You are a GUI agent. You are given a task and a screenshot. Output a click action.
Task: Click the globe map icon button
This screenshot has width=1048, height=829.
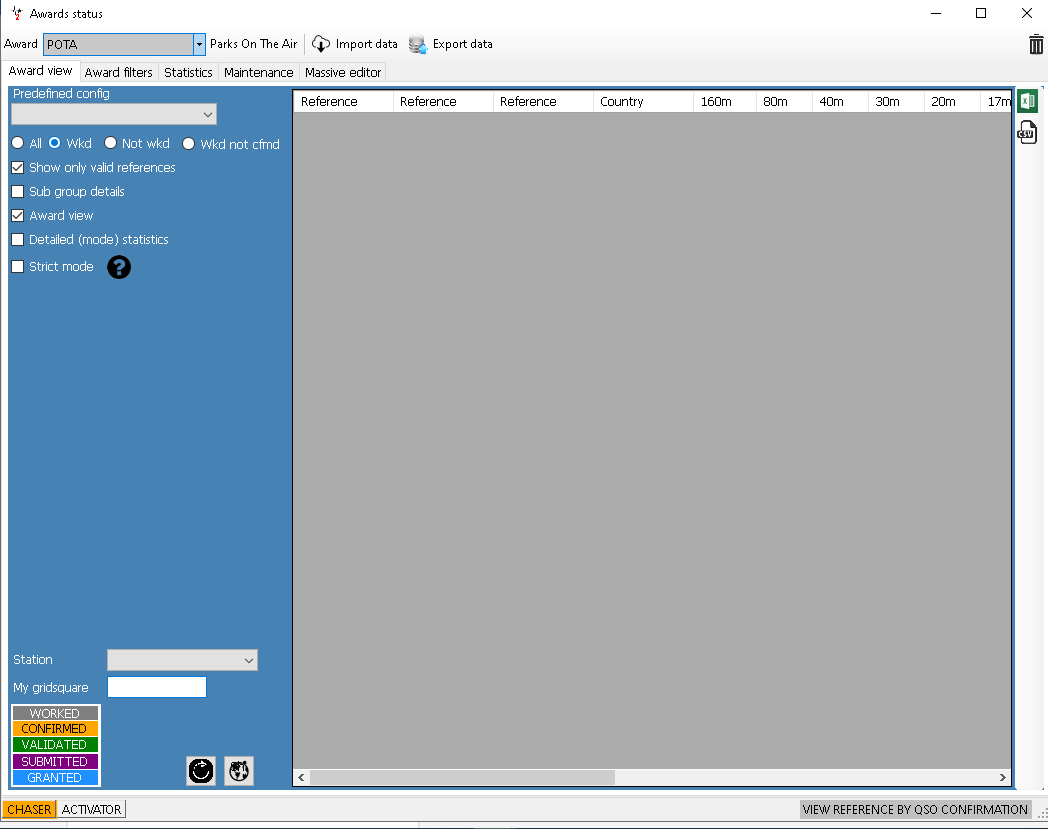239,771
